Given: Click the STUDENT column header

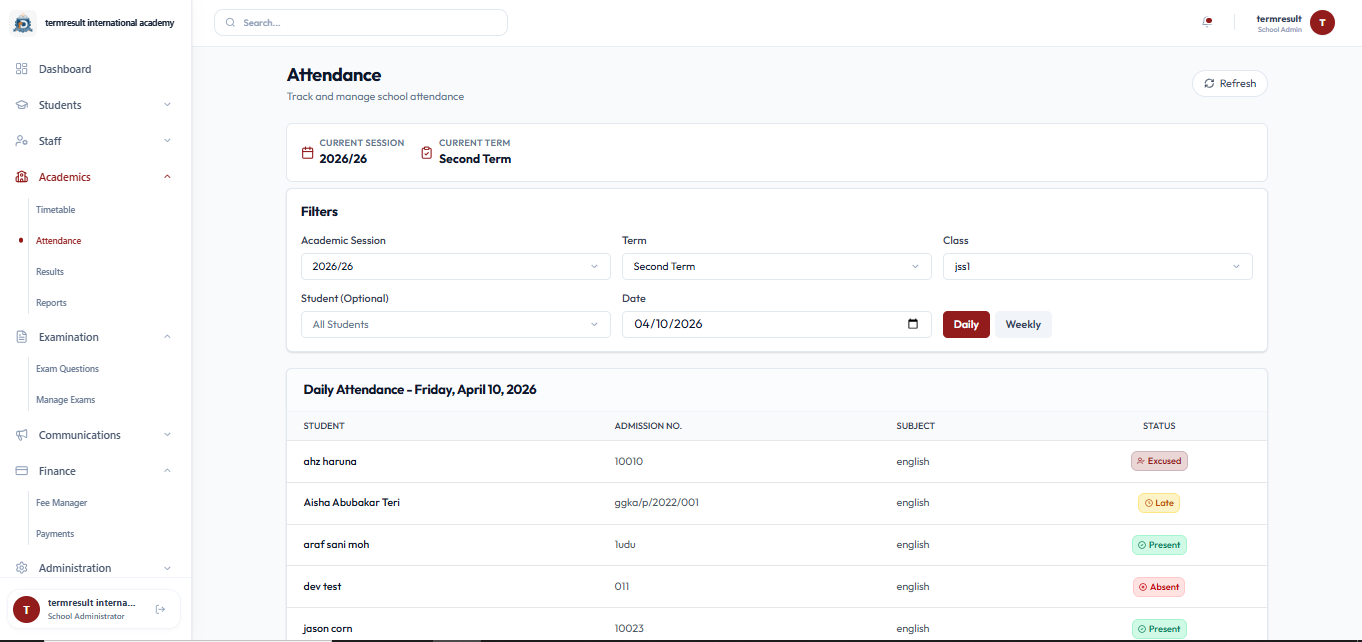Looking at the screenshot, I should (x=324, y=426).
